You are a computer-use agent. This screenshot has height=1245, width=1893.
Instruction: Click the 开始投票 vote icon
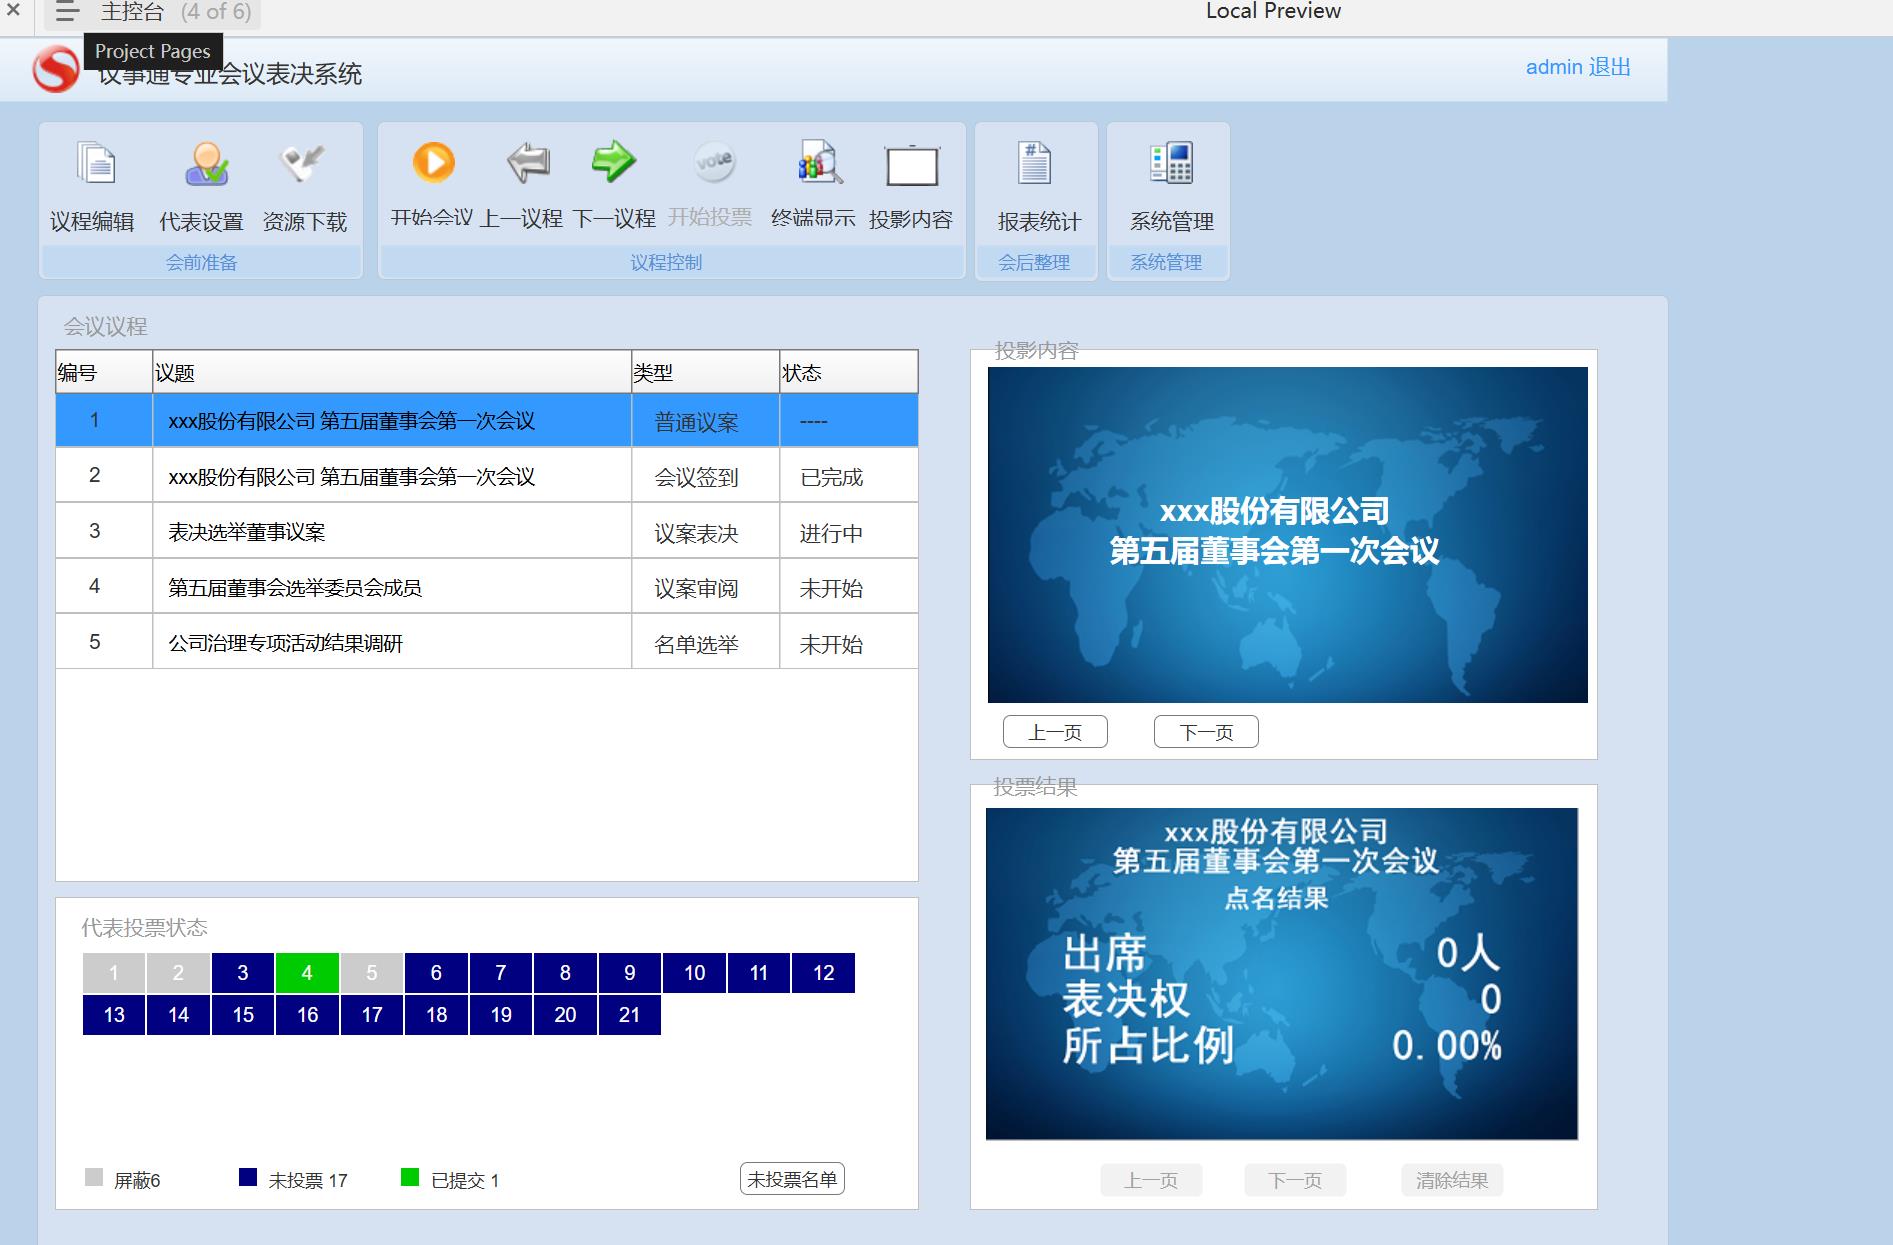pos(714,161)
